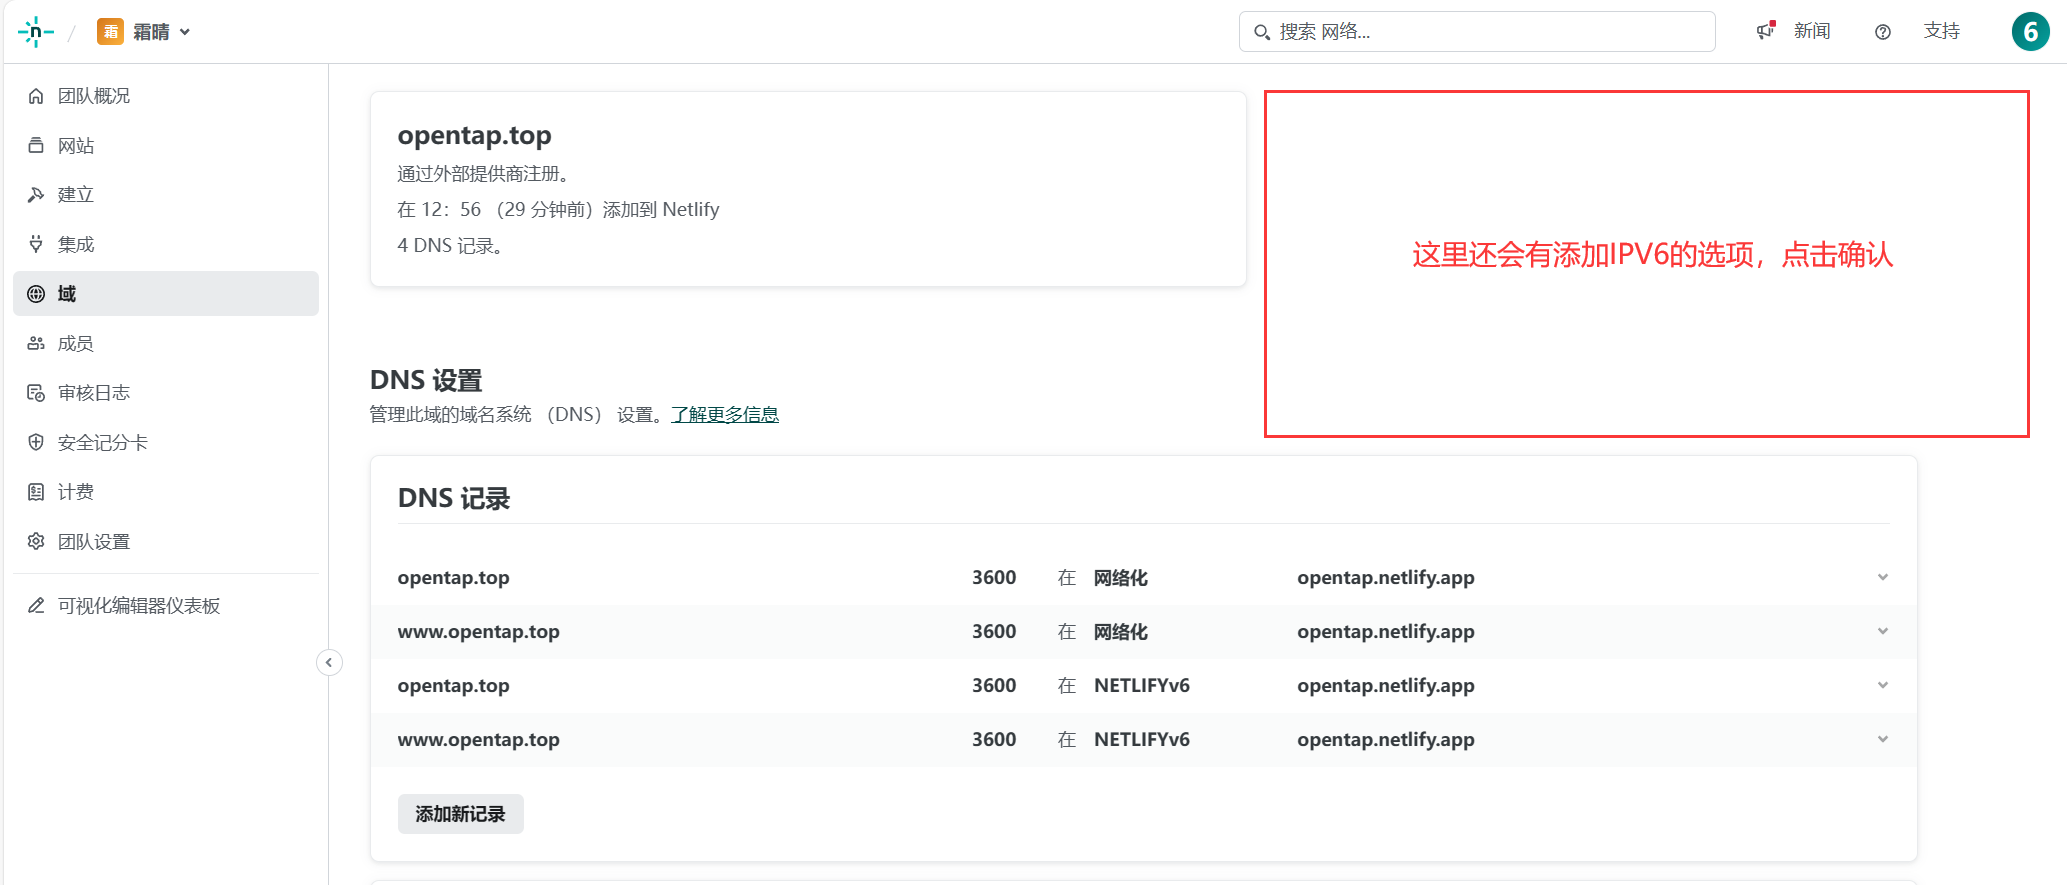Viewport: 2067px width, 885px height.
Task: Open the 新闻 news link
Action: (x=1812, y=31)
